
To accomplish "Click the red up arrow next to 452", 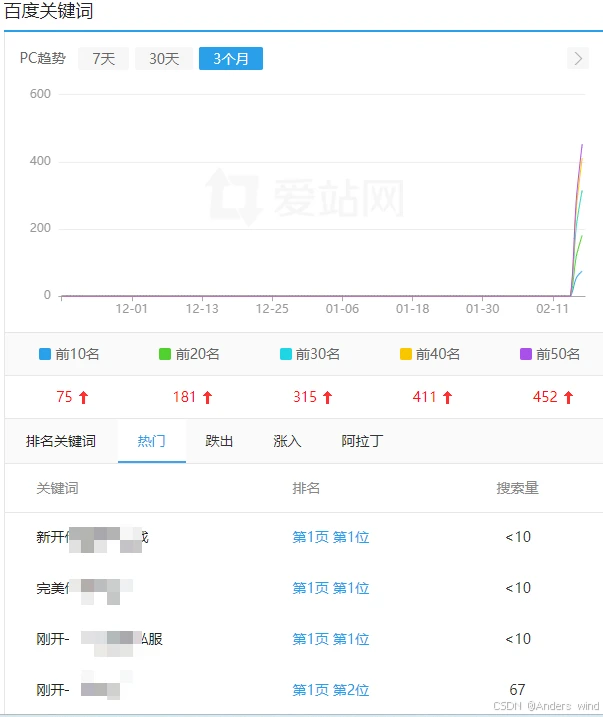I will (x=568, y=398).
